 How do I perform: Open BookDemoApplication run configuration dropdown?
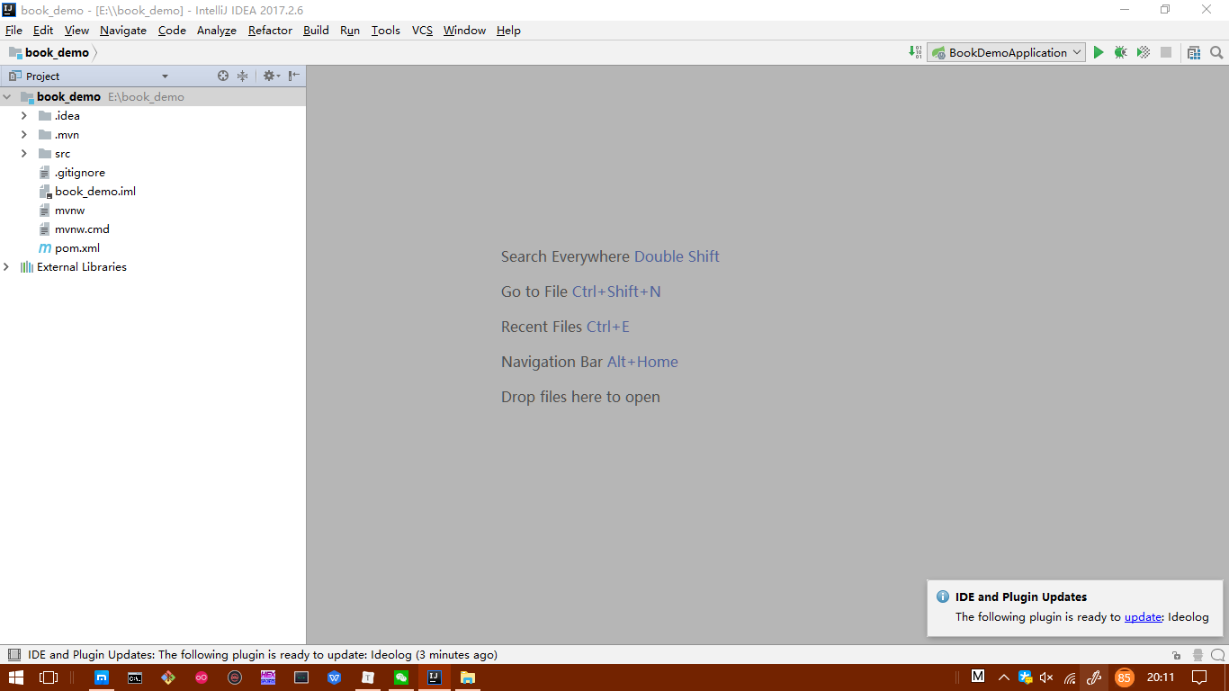[1006, 53]
